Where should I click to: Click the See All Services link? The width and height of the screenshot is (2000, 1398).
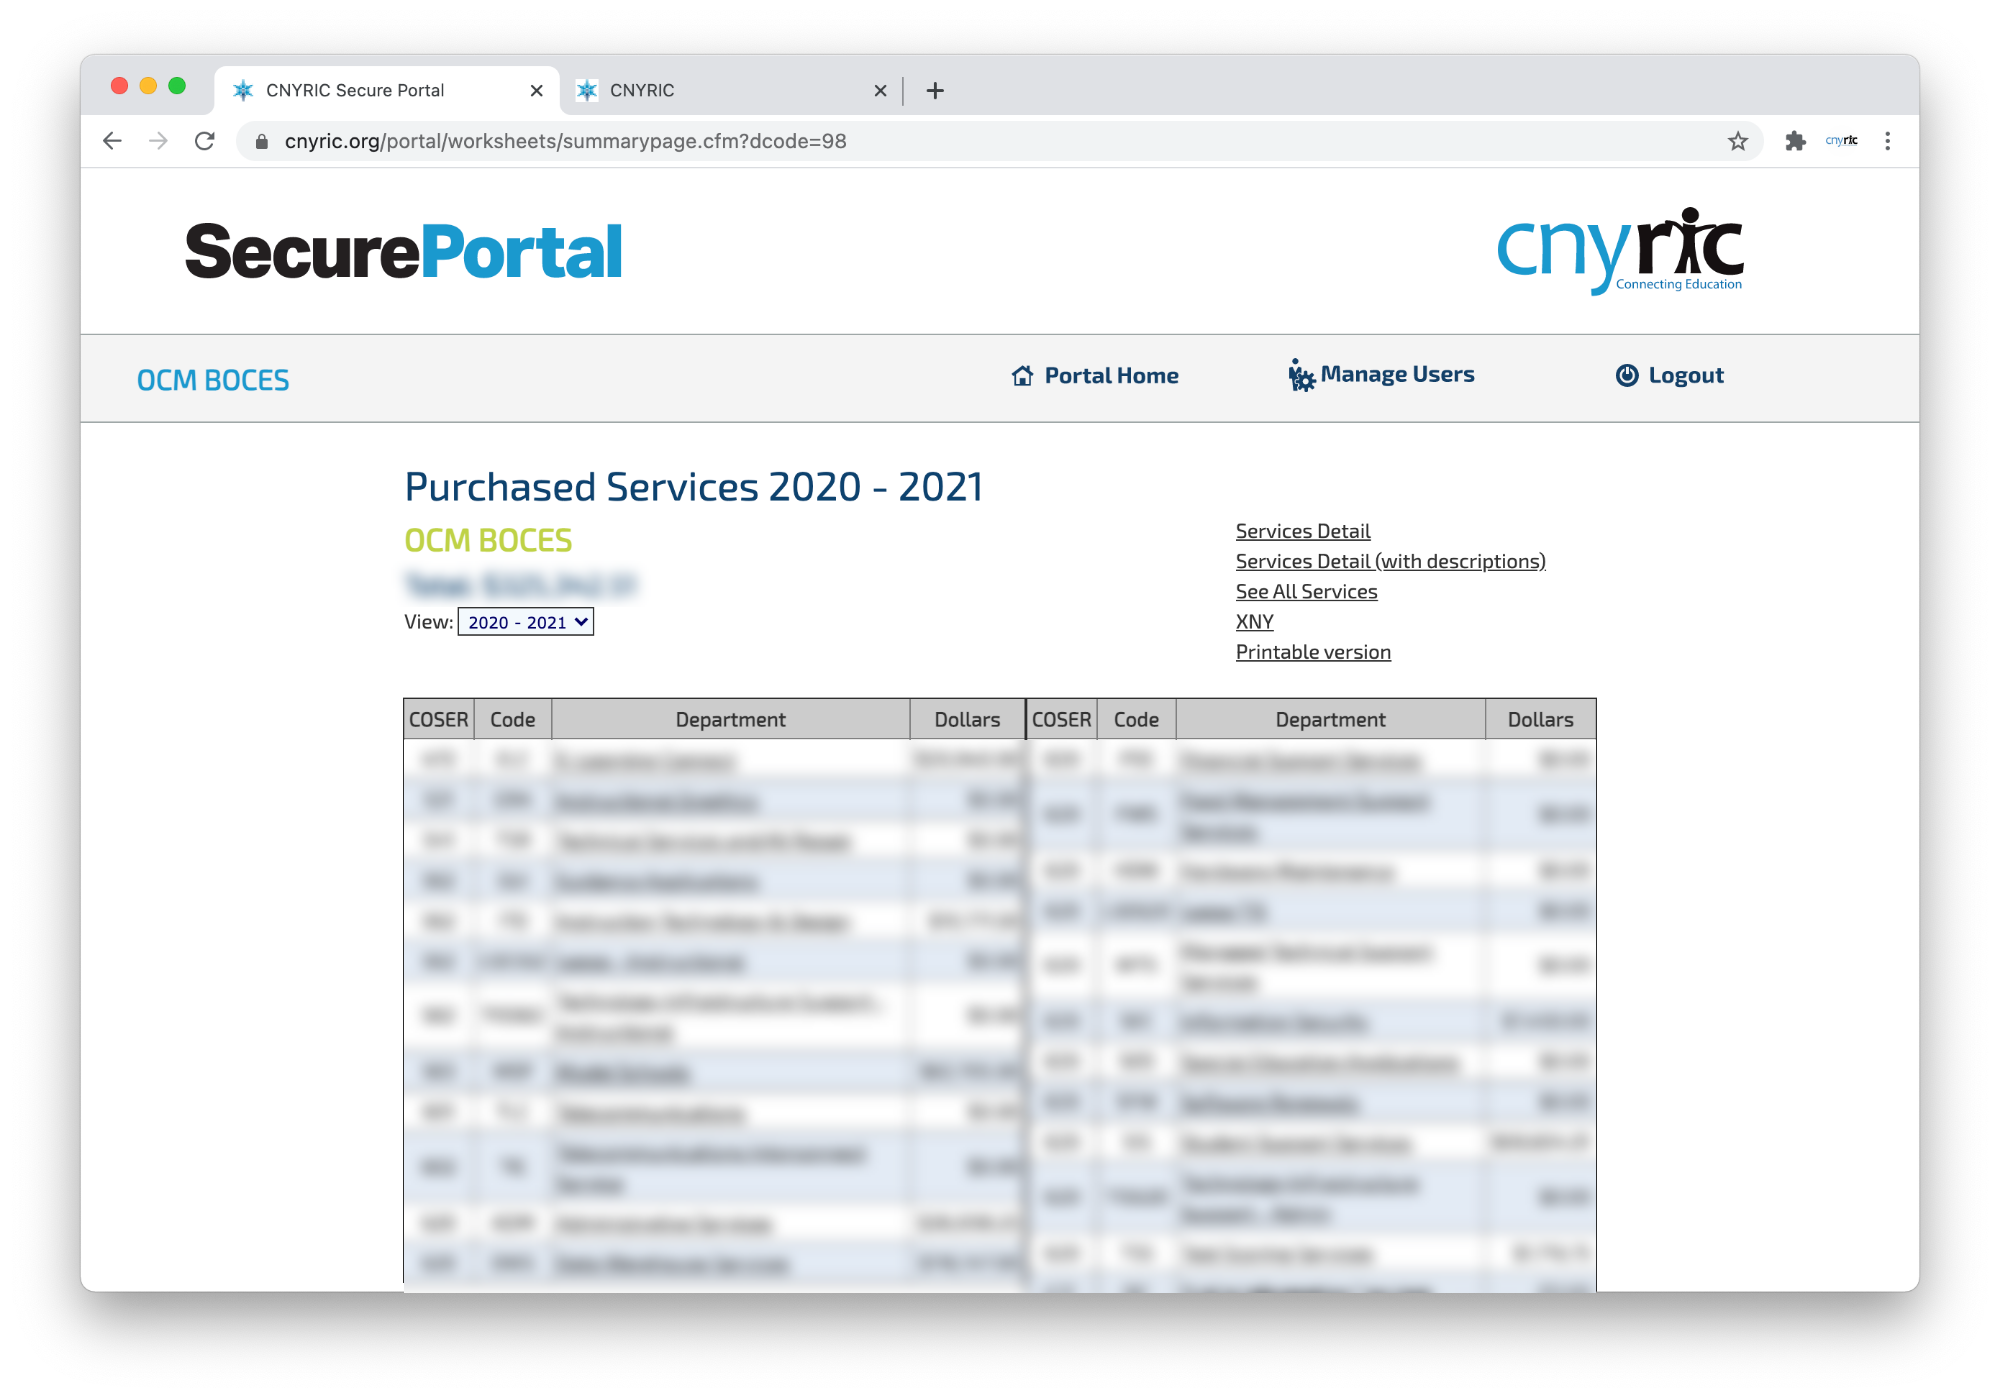pos(1306,591)
